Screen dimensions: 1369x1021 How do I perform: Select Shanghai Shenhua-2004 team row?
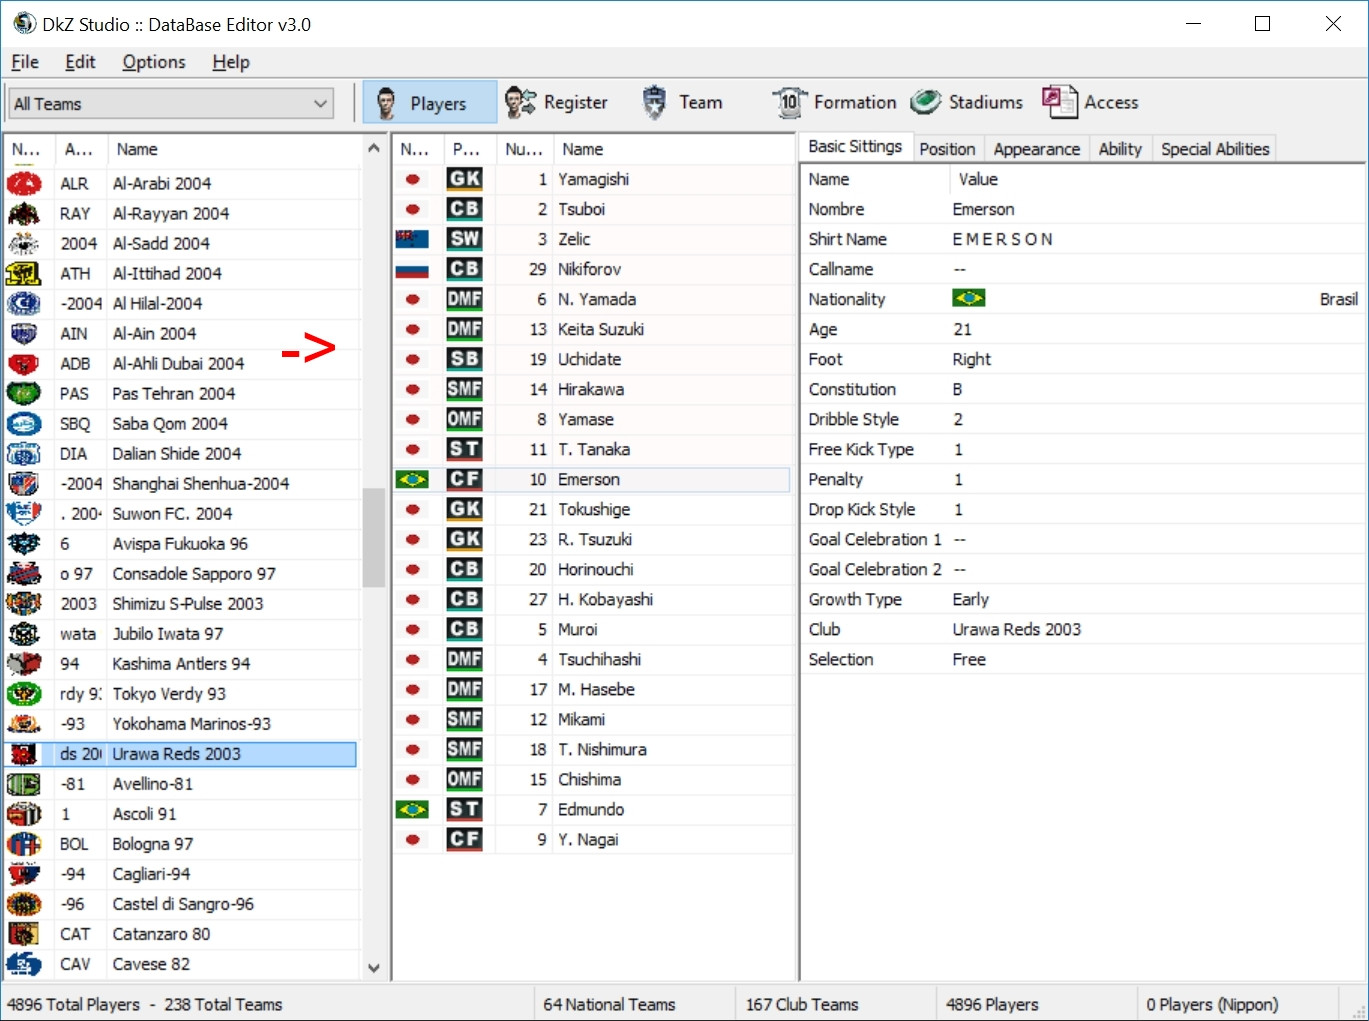[181, 484]
